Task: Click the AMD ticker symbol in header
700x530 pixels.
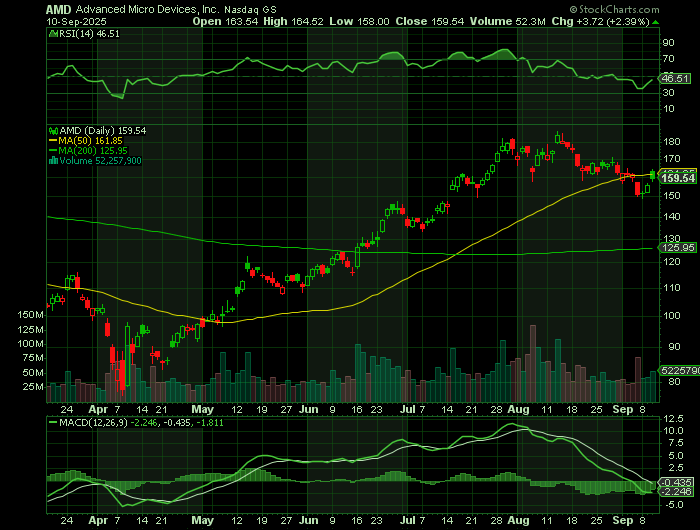Action: (58, 9)
